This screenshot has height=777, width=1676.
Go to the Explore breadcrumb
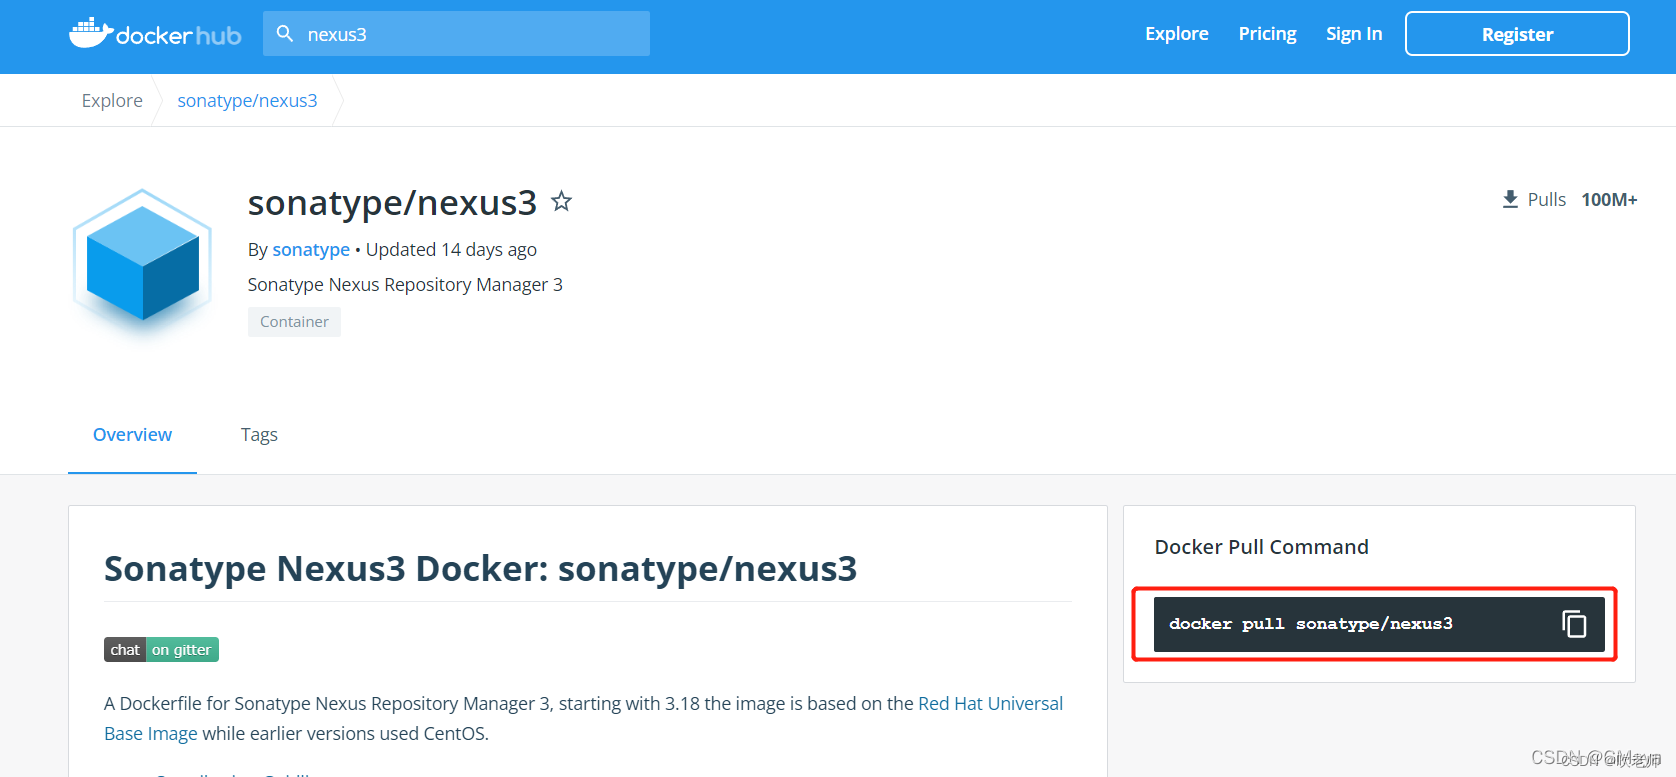click(x=112, y=100)
